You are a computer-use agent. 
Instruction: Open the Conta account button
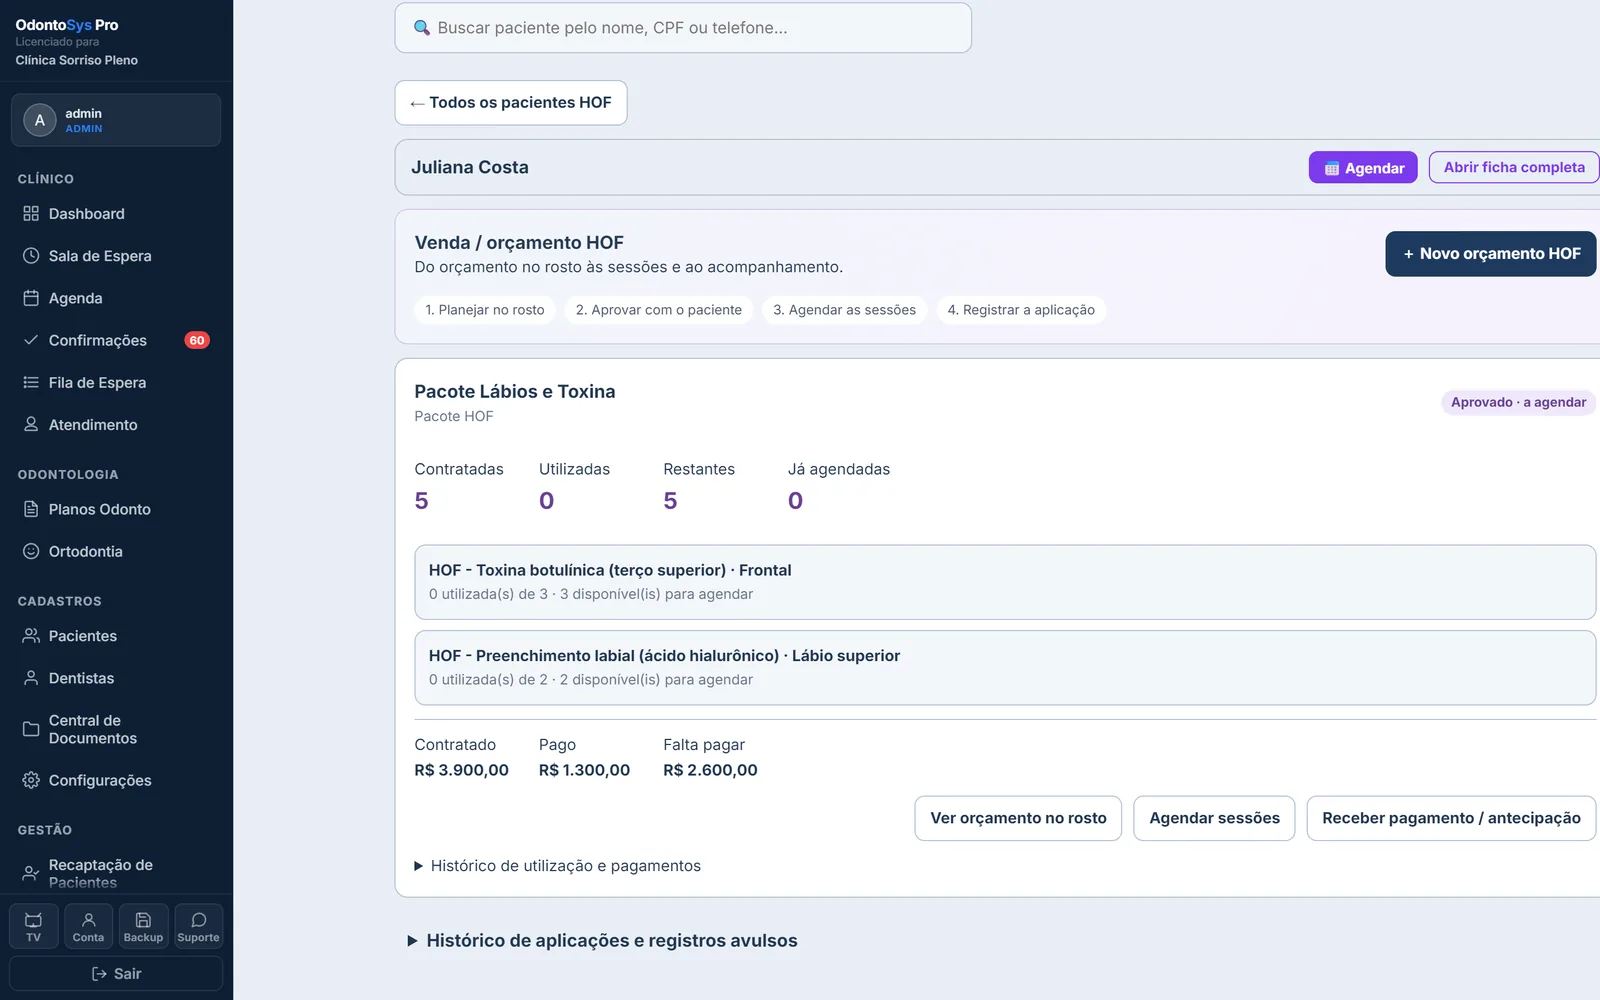(88, 926)
